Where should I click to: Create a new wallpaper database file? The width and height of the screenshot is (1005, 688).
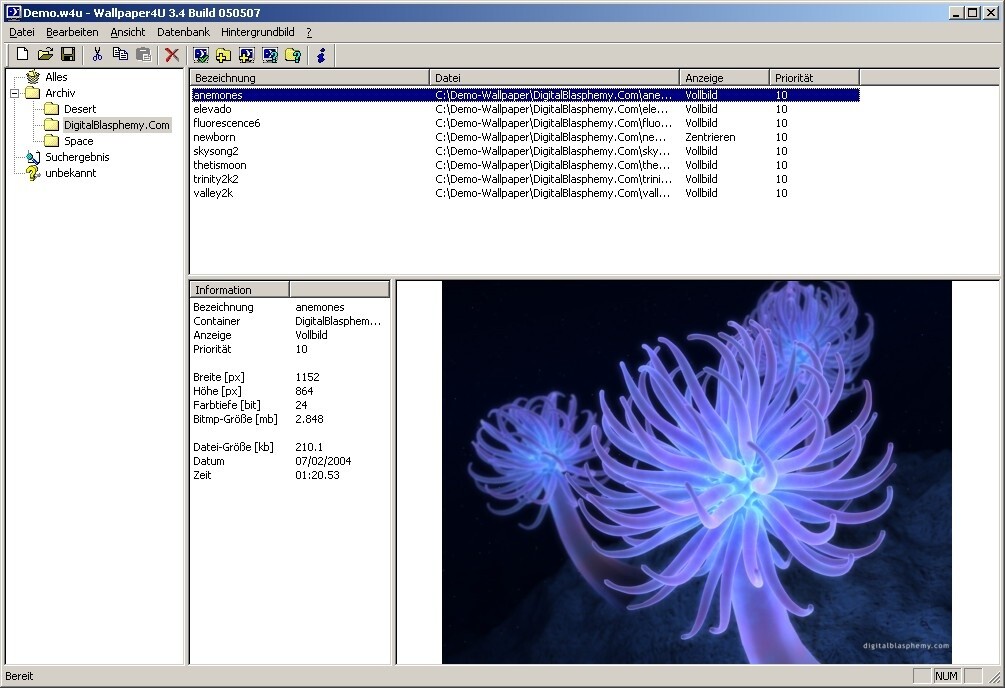pos(22,55)
